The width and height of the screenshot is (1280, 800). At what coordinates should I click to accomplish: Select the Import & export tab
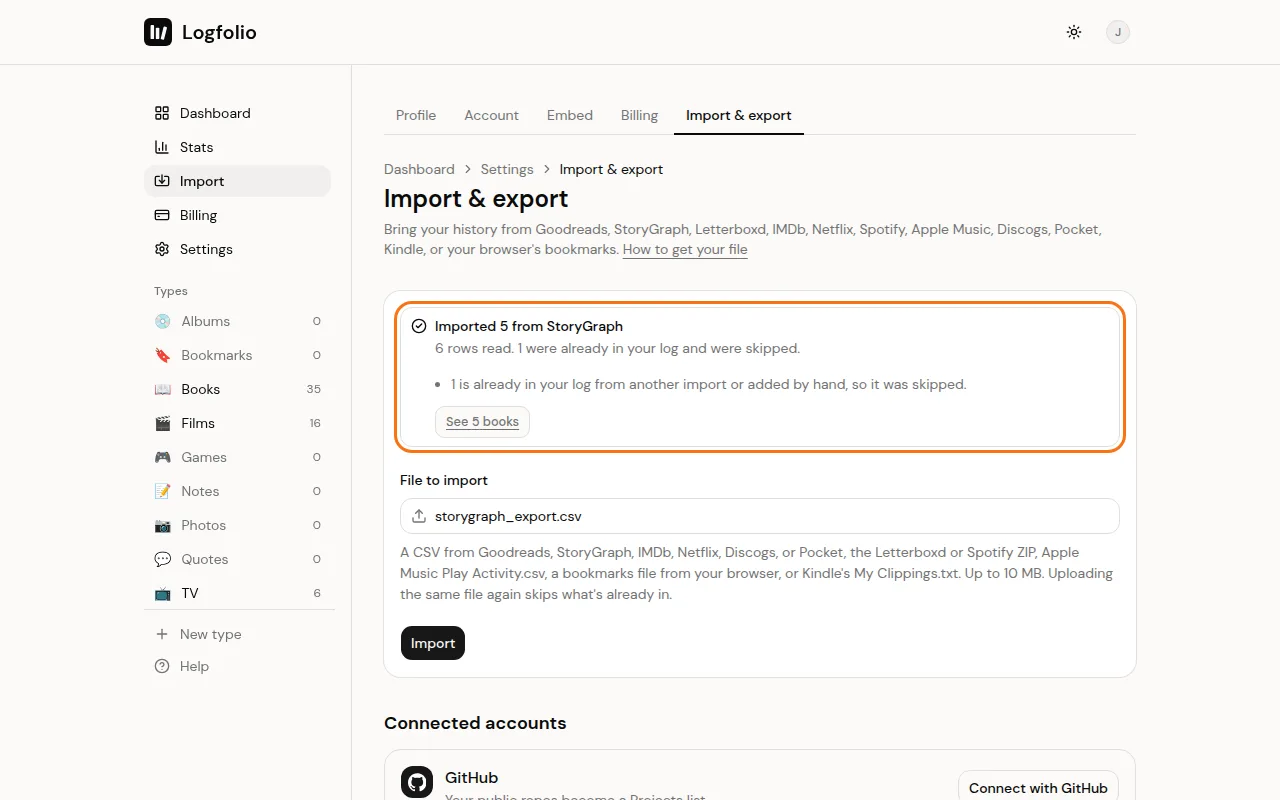739,115
